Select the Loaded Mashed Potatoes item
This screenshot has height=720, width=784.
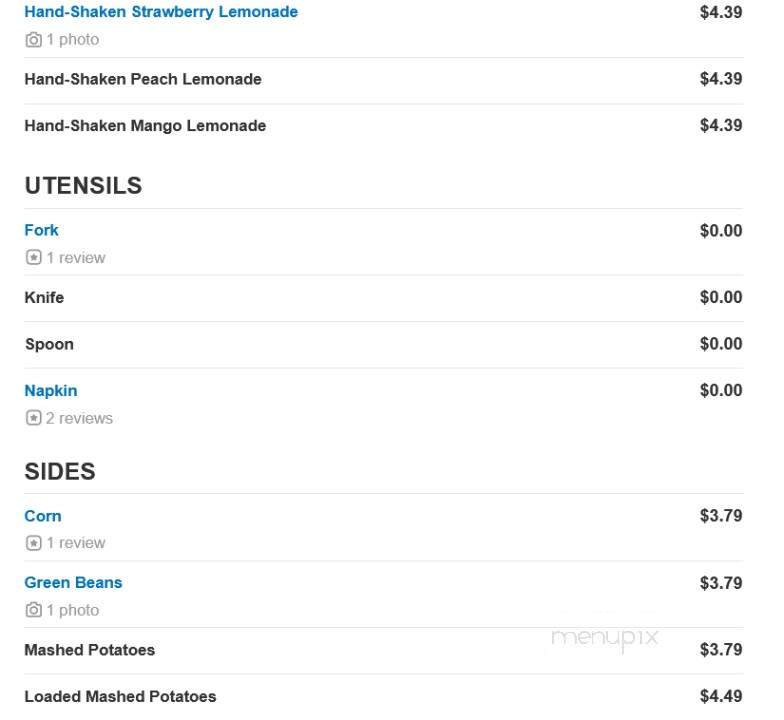click(x=120, y=696)
